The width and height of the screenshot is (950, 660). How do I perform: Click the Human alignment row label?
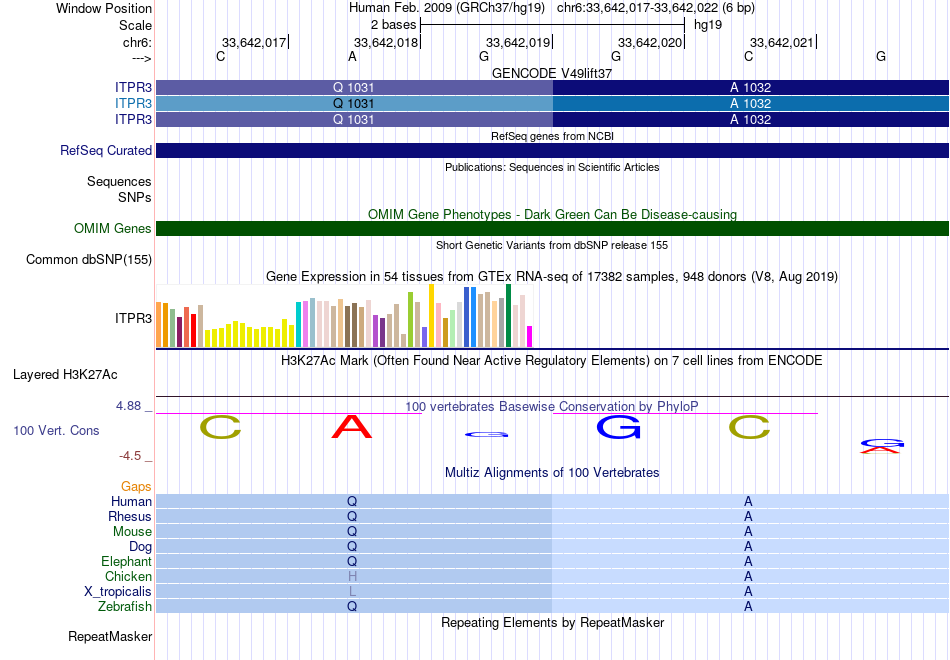(131, 501)
